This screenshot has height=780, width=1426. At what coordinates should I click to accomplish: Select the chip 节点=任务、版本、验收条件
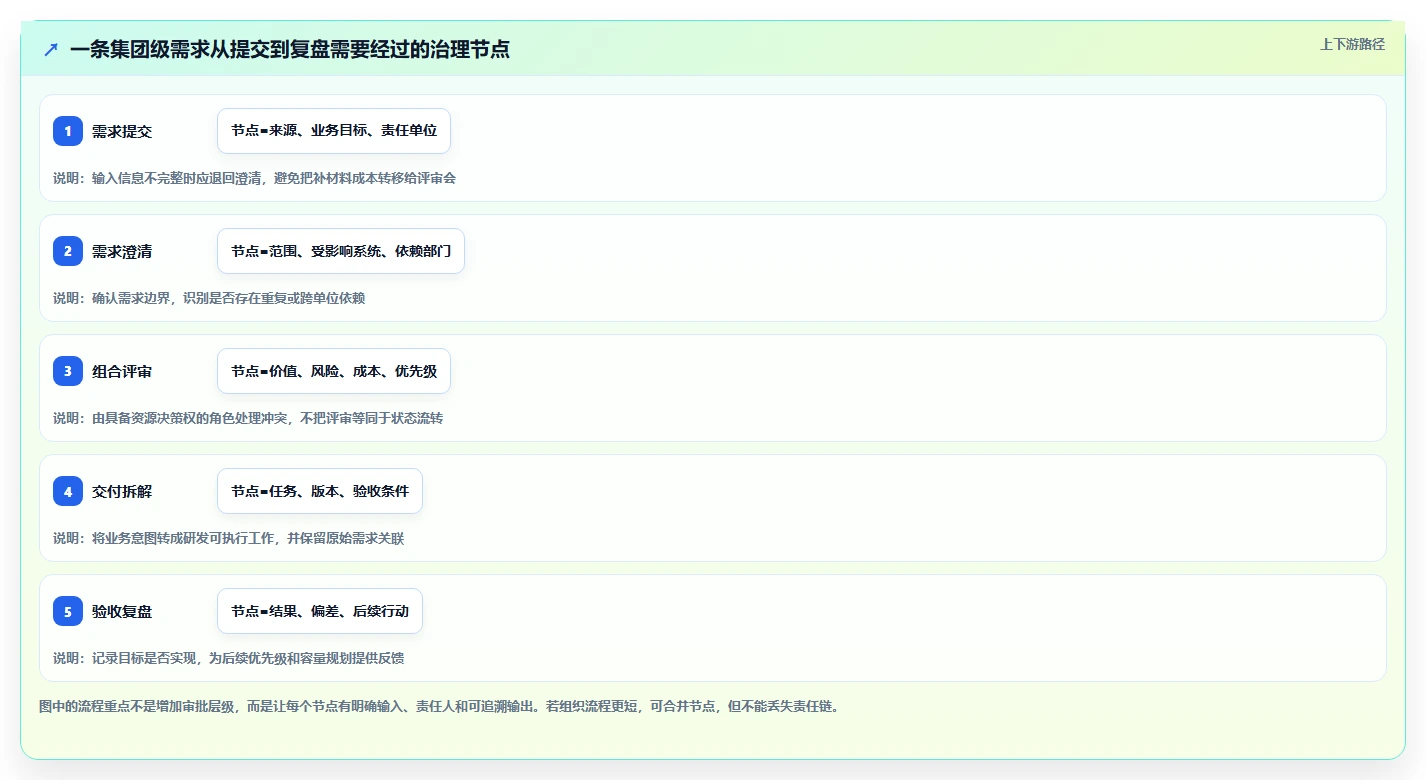(320, 491)
